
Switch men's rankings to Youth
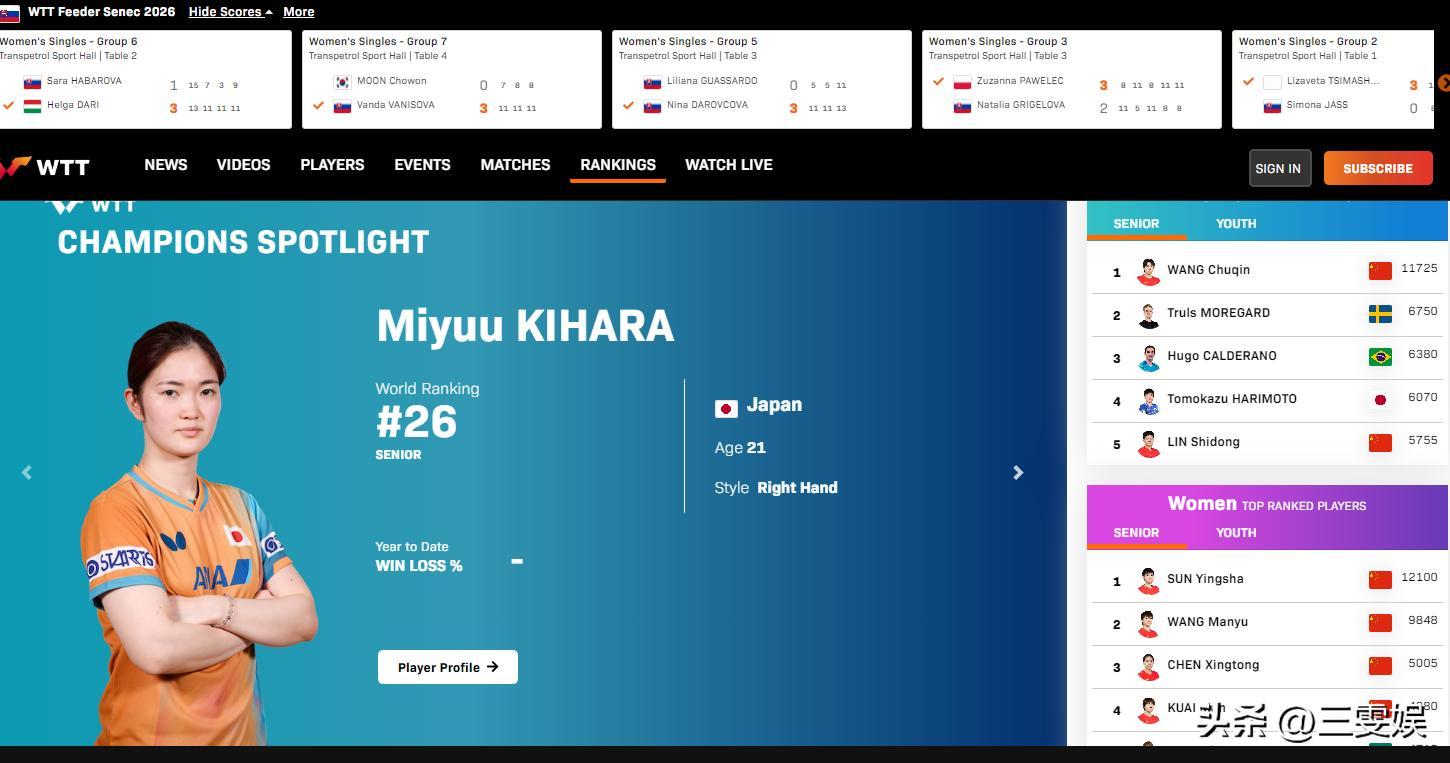[x=1235, y=224]
